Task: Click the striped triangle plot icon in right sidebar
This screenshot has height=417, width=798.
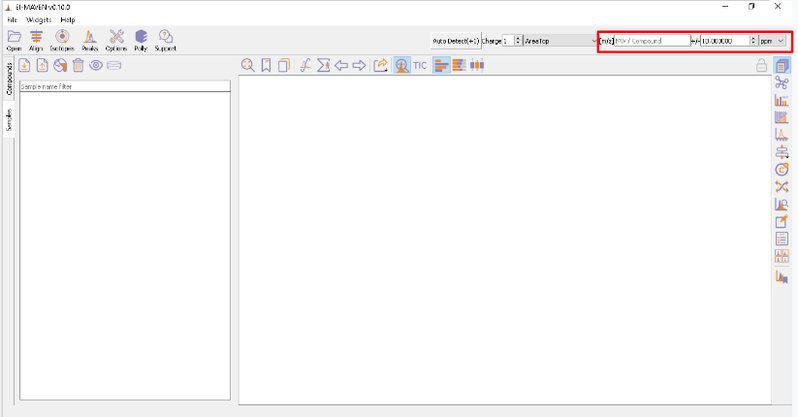Action: [x=782, y=118]
